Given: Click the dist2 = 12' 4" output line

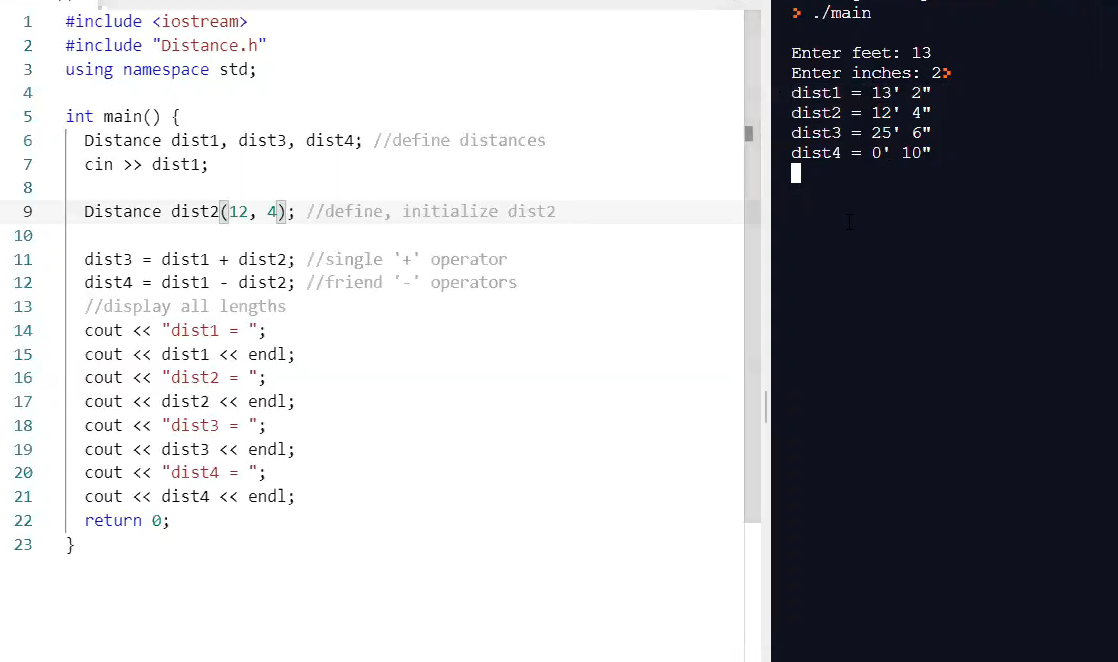Looking at the screenshot, I should (x=858, y=112).
